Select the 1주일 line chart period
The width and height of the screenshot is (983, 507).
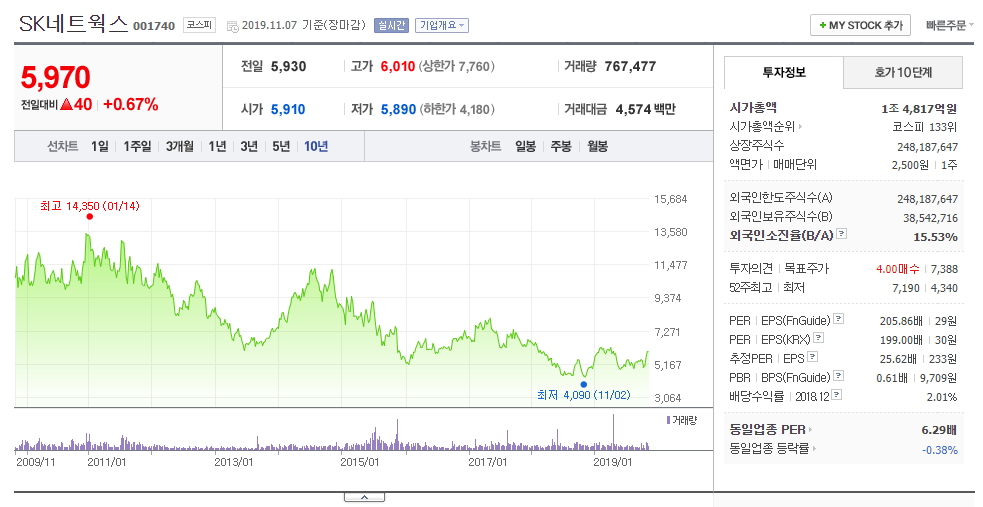tap(137, 147)
